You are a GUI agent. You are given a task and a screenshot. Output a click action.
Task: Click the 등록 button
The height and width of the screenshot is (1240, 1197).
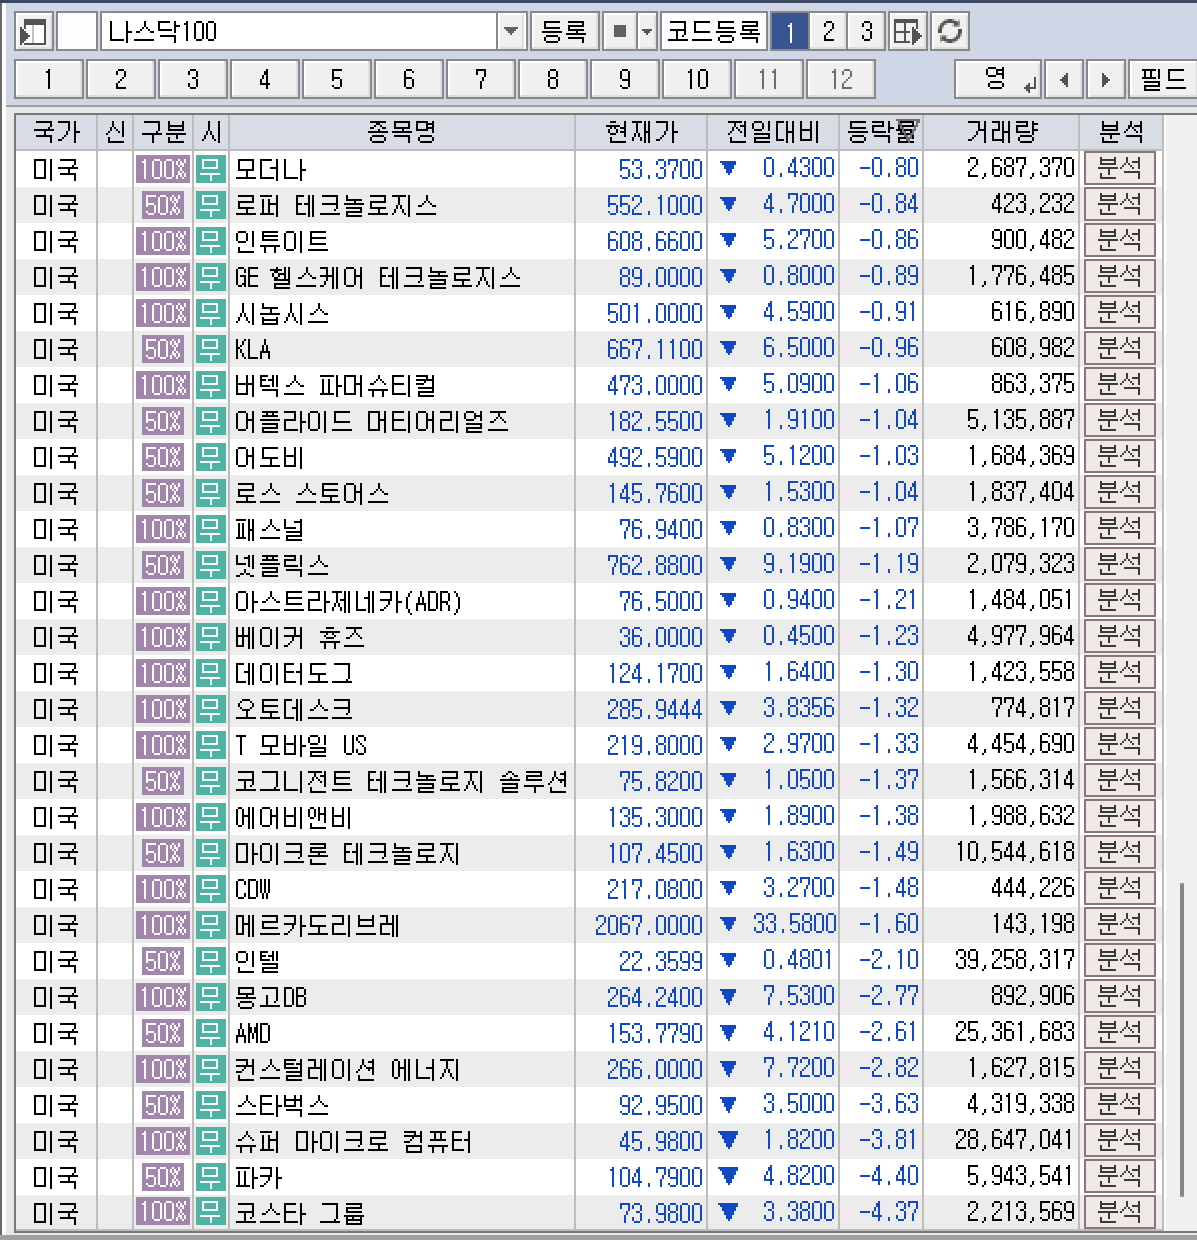pyautogui.click(x=564, y=32)
